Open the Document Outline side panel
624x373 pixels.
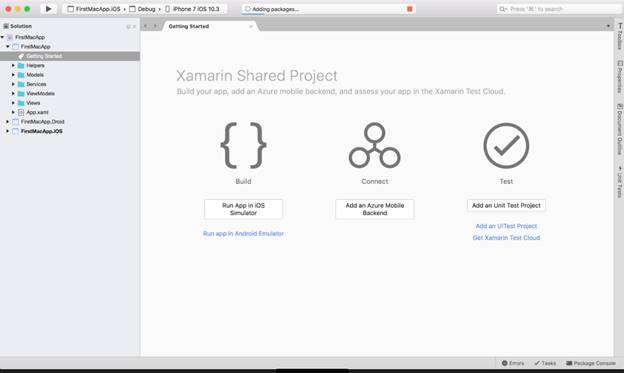(620, 129)
